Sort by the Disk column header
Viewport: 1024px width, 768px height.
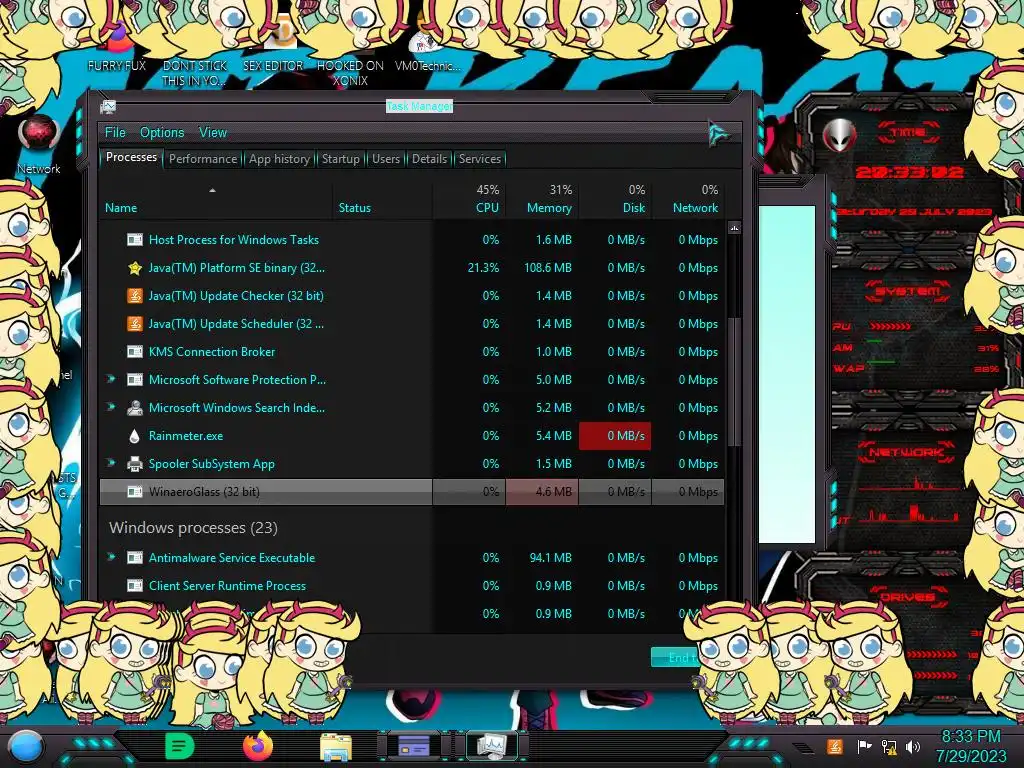tap(615, 199)
